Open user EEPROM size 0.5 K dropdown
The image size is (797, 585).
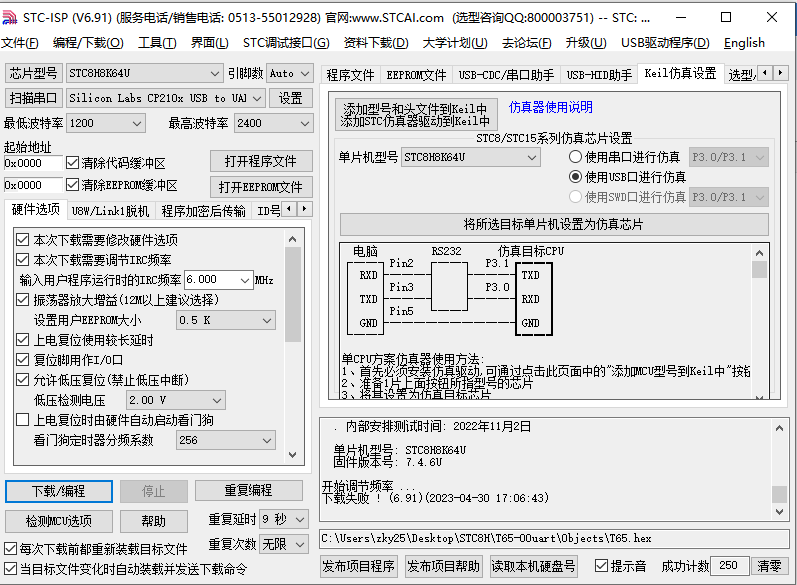(x=226, y=320)
